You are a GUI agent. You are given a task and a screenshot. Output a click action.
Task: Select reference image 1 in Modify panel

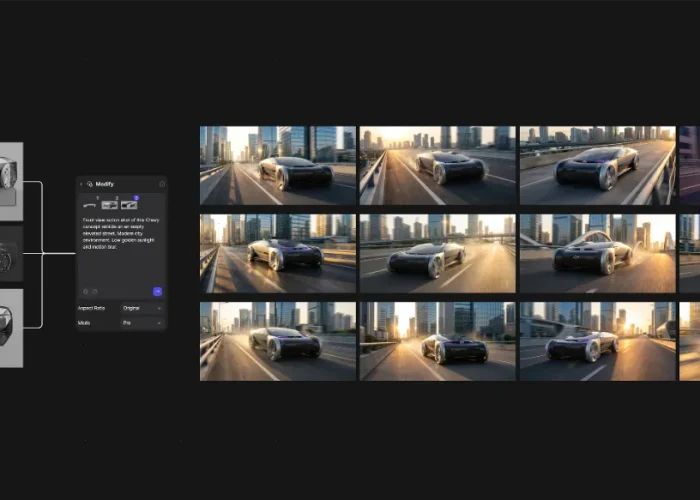click(x=90, y=205)
